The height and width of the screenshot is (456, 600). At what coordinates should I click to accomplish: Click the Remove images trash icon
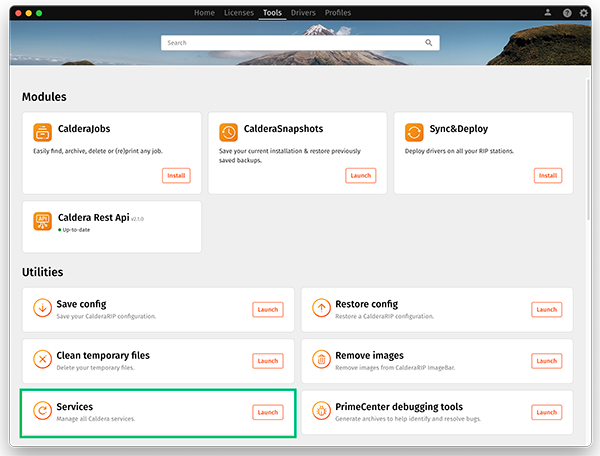pyautogui.click(x=321, y=359)
